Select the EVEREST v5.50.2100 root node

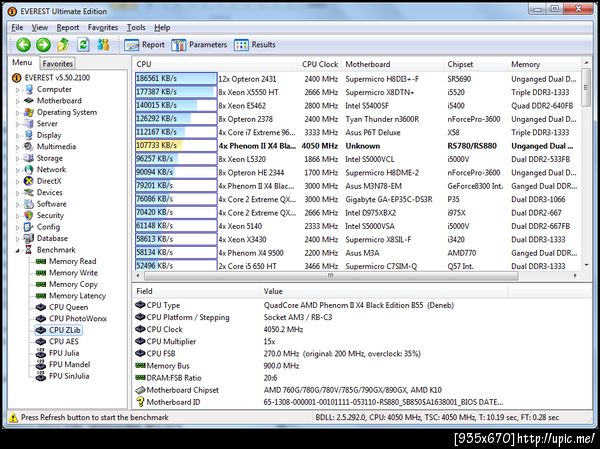pos(51,78)
